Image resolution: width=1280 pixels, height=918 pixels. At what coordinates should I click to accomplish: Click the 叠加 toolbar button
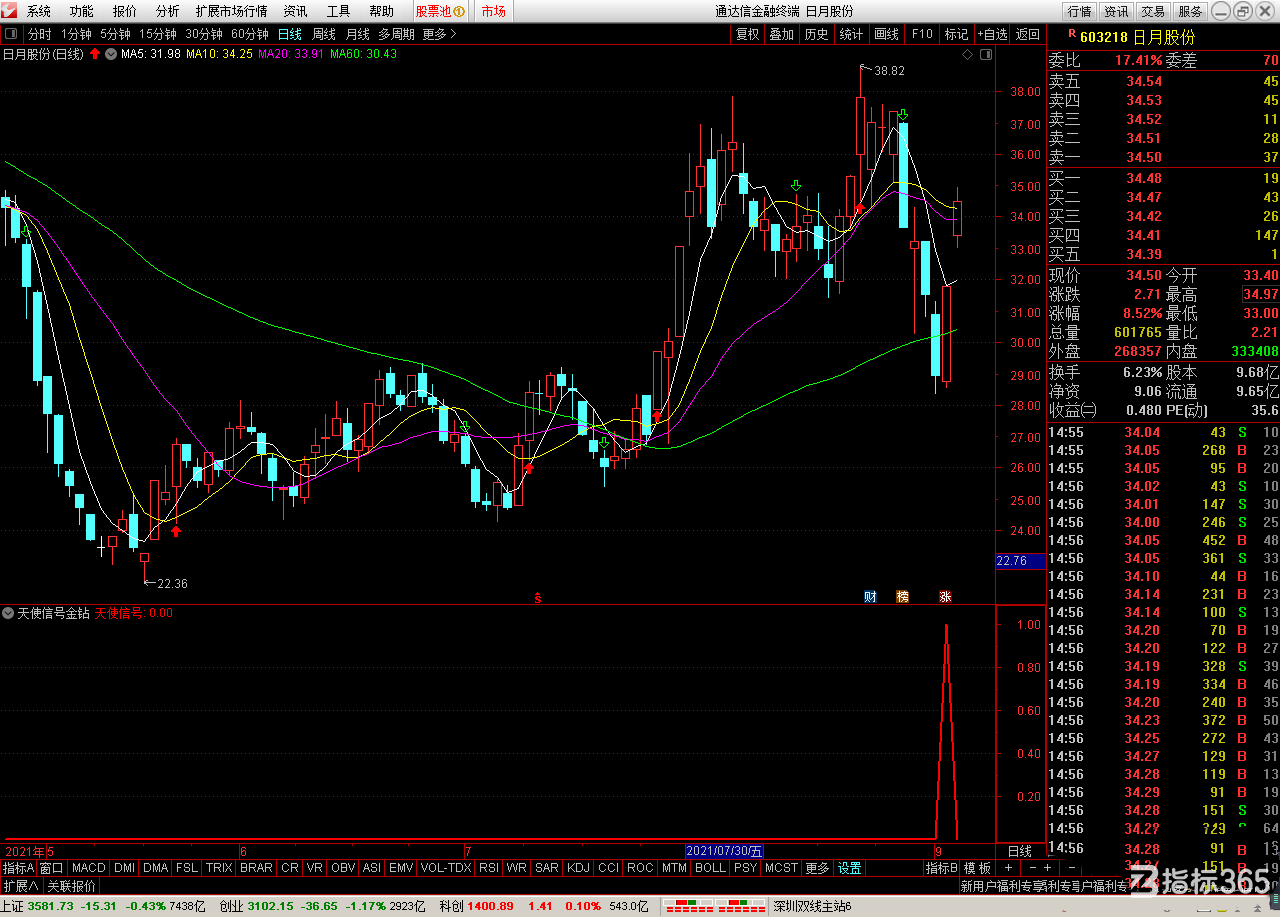[781, 34]
